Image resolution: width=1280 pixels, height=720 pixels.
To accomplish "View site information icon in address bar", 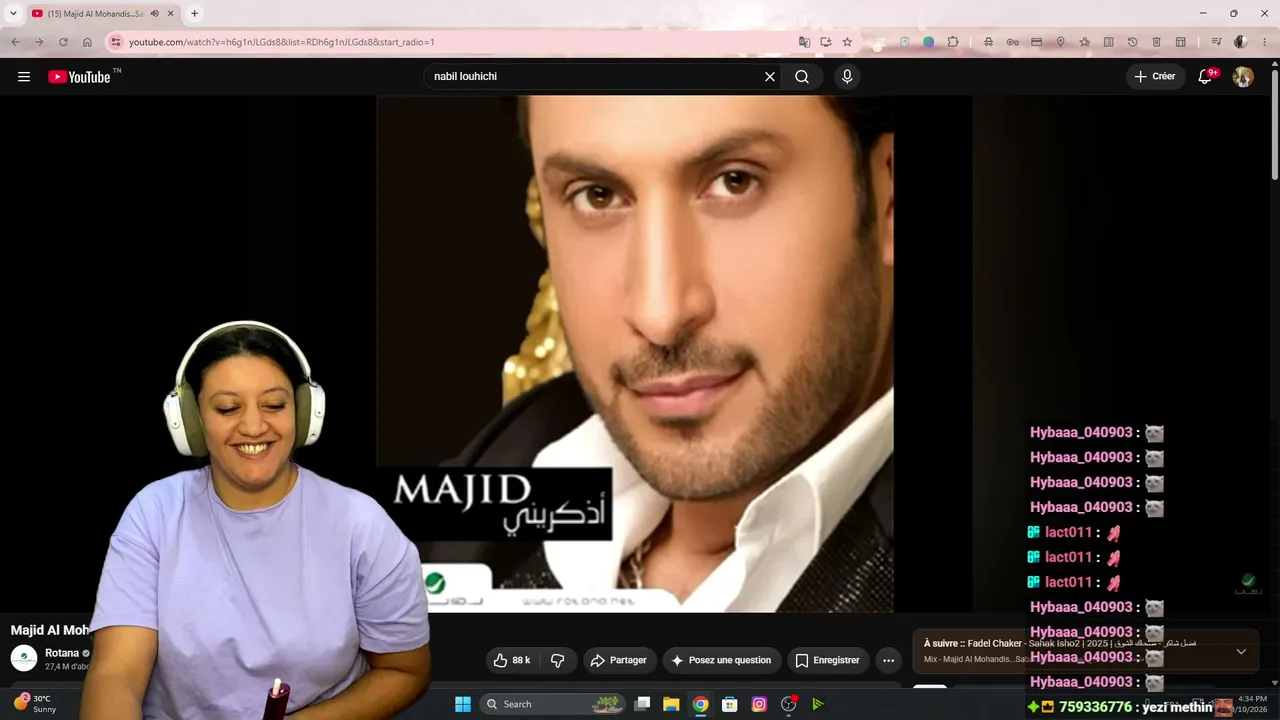I will click(x=116, y=42).
